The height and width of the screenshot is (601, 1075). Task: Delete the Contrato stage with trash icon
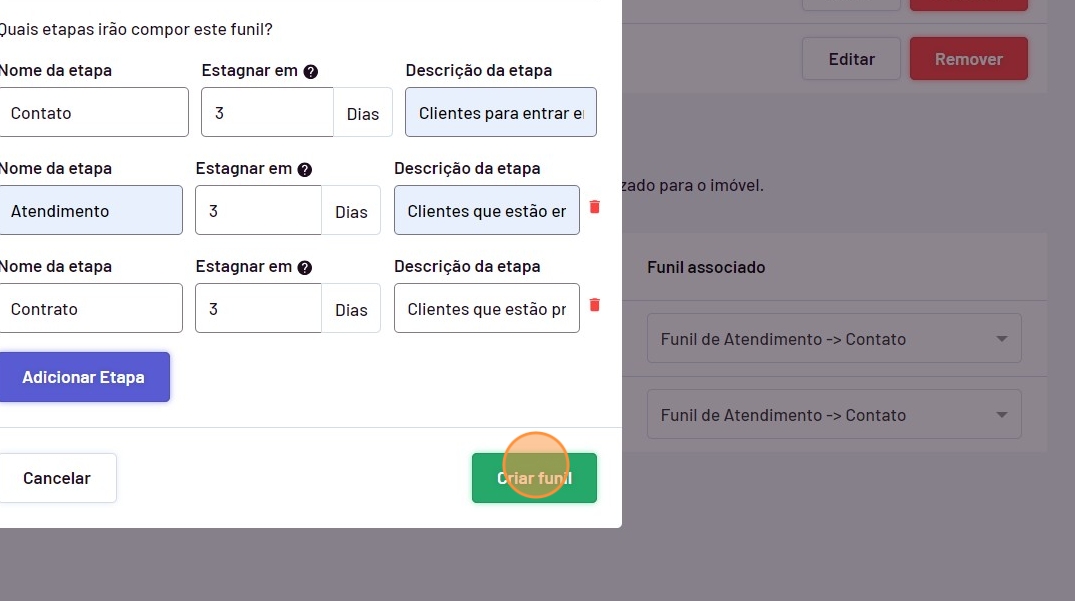click(x=595, y=305)
